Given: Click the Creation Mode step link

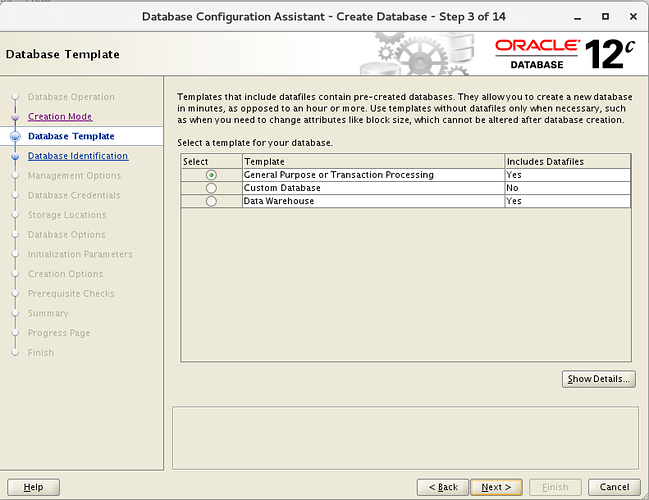Looking at the screenshot, I should [x=60, y=117].
